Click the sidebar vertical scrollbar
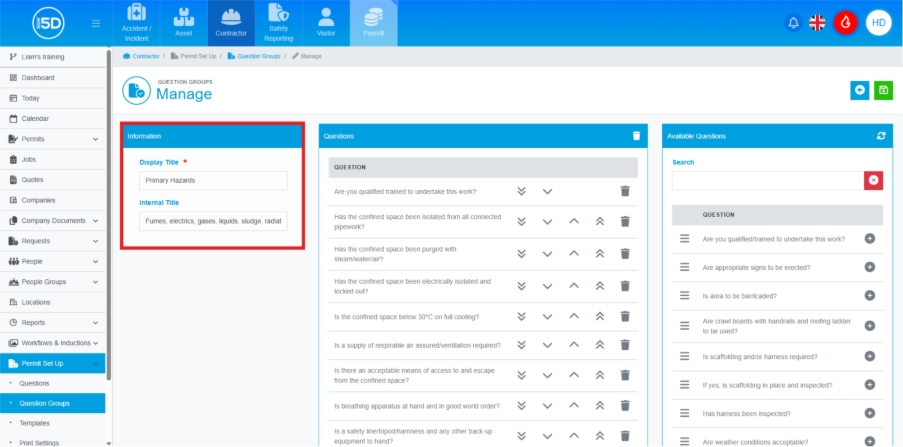The width and height of the screenshot is (903, 447). click(109, 213)
